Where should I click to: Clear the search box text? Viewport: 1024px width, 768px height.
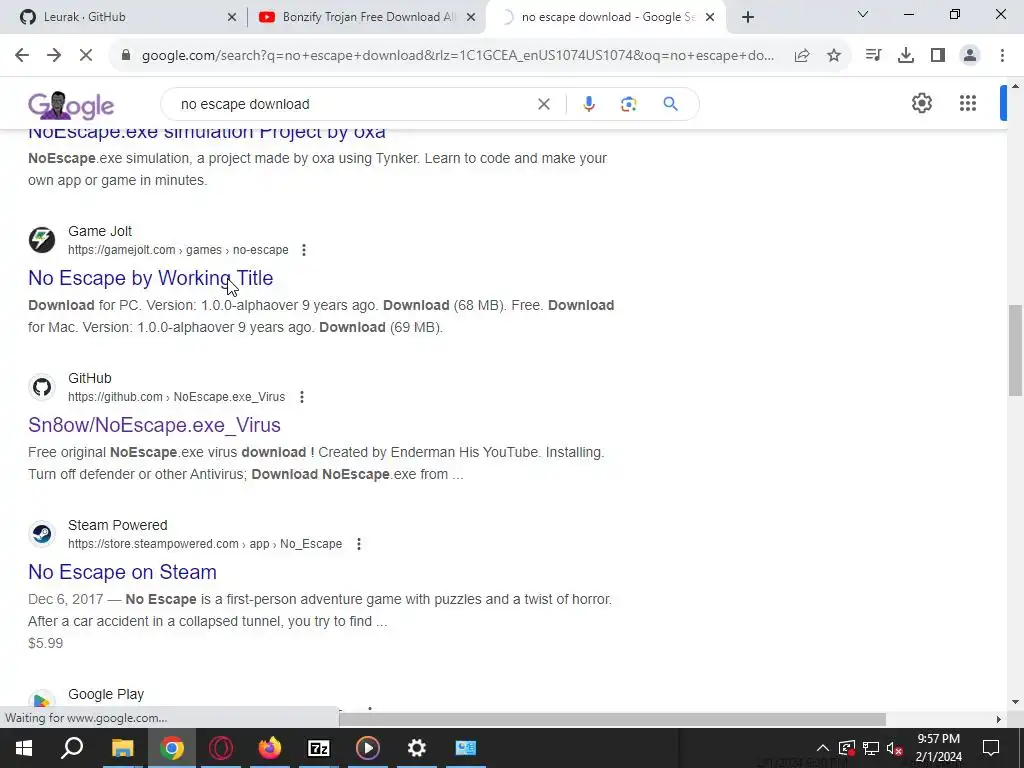point(543,104)
